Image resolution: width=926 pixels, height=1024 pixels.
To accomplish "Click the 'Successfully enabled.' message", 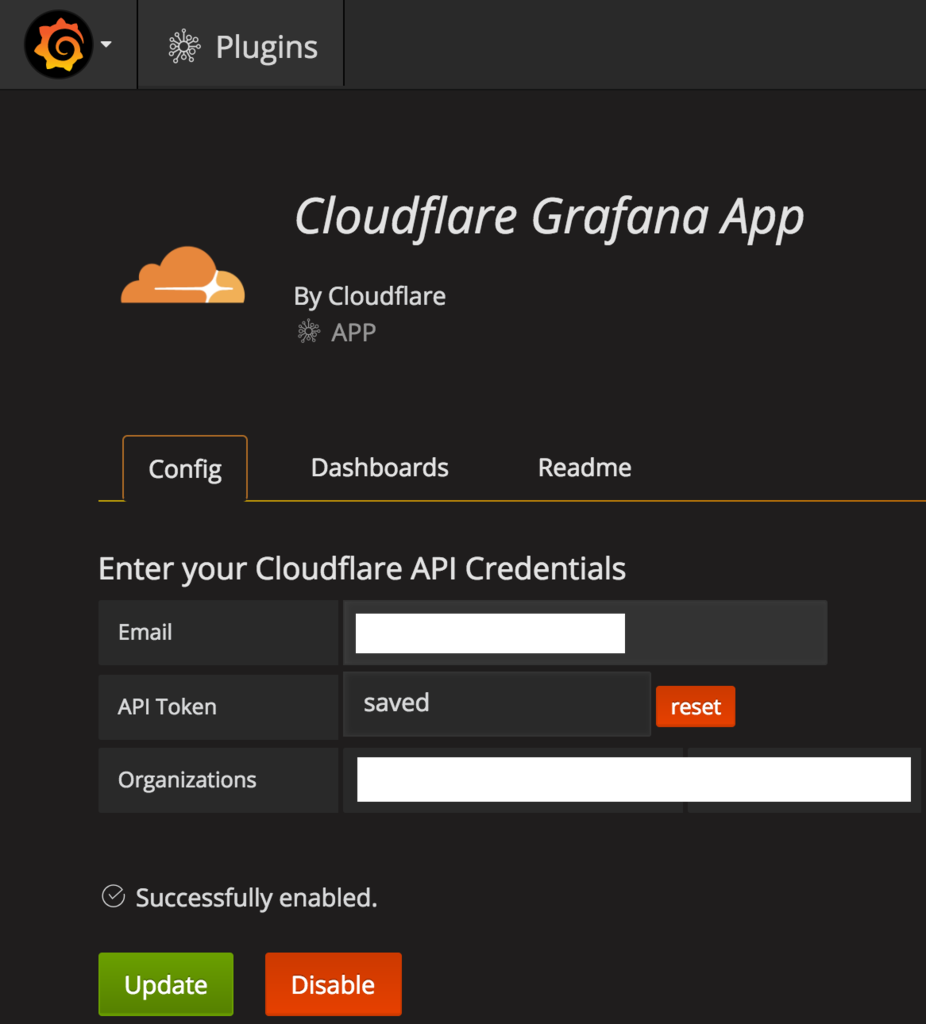I will point(256,898).
